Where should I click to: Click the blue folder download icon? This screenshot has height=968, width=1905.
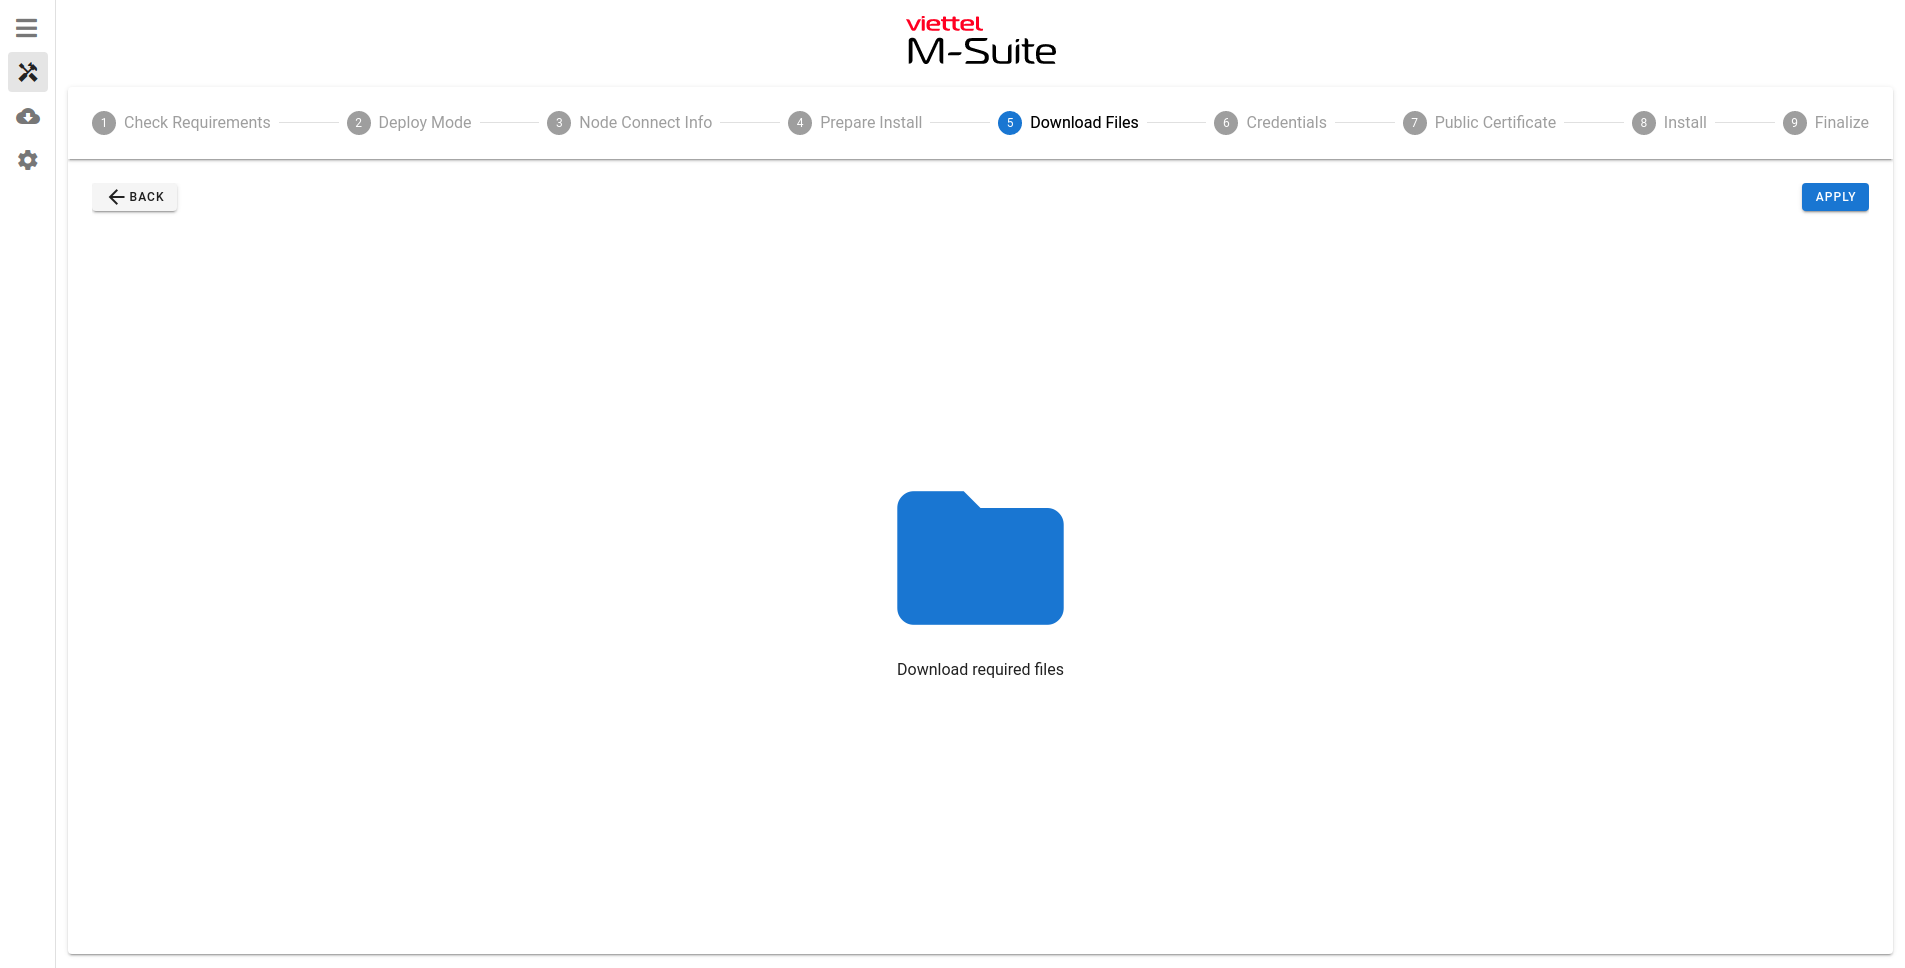[x=980, y=558]
